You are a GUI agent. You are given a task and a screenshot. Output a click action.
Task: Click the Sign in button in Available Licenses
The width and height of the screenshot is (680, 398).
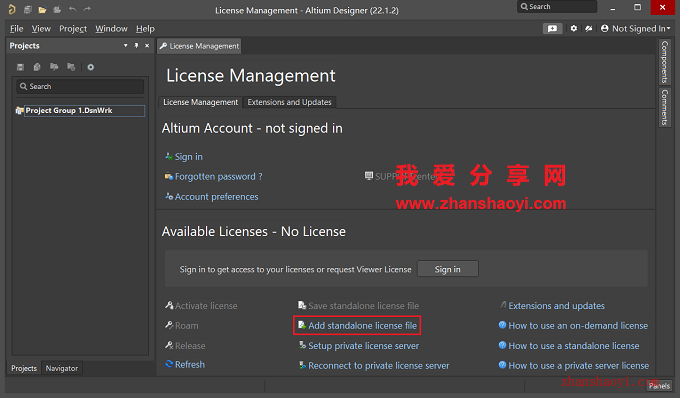[x=448, y=269]
